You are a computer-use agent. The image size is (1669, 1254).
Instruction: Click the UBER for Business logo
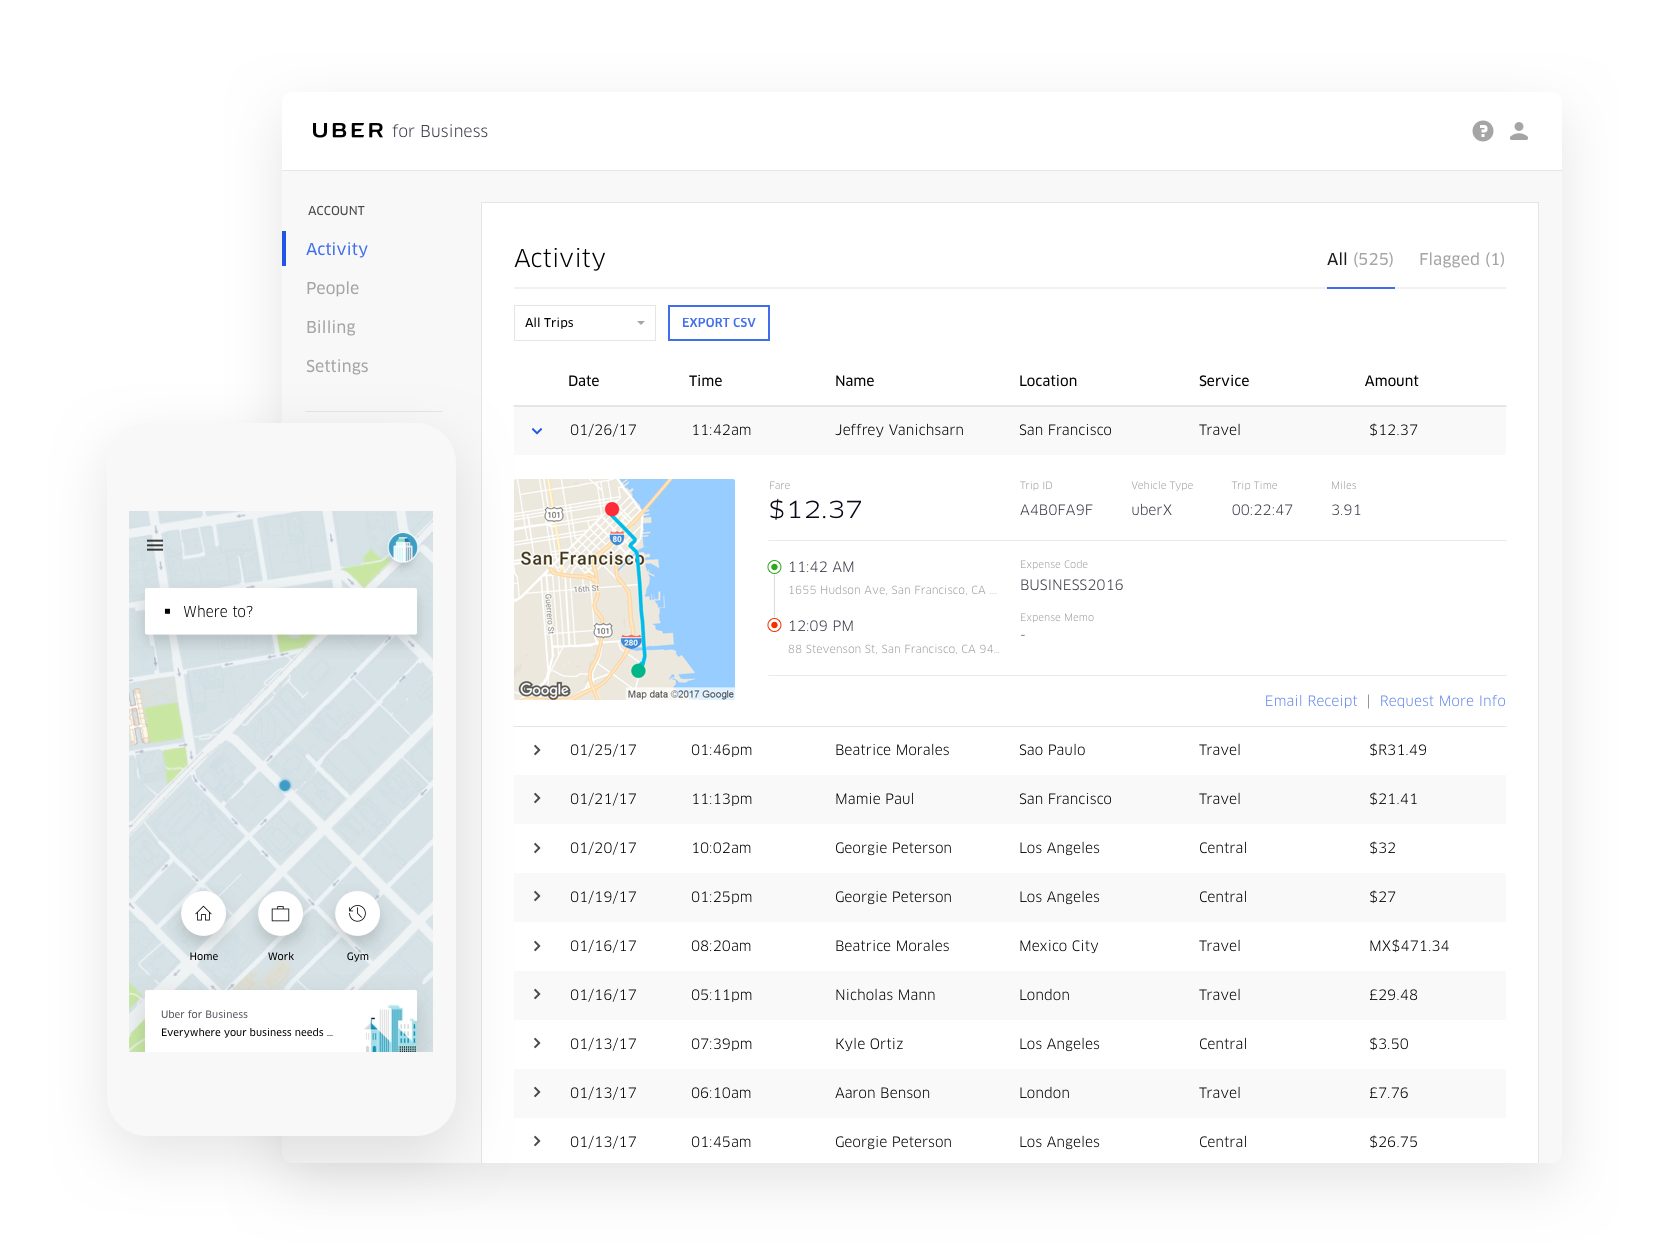pyautogui.click(x=398, y=130)
